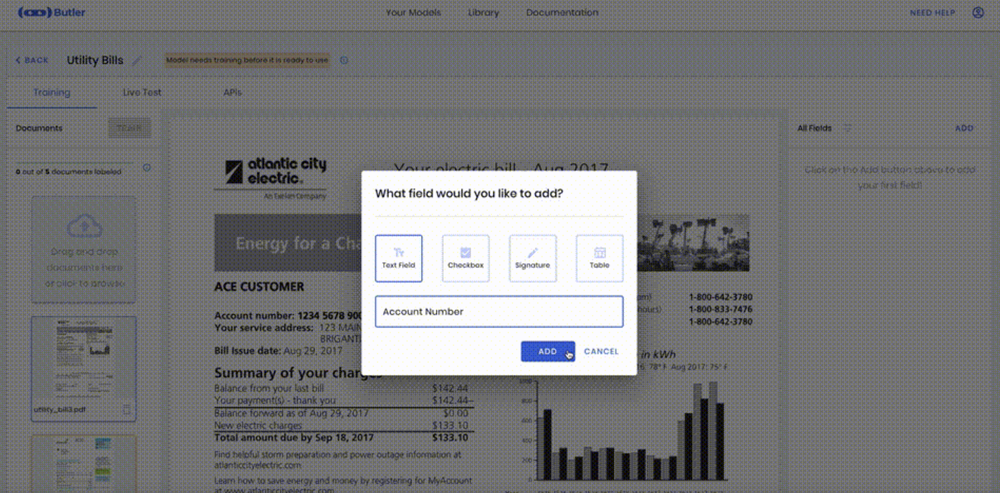The height and width of the screenshot is (493, 1000).
Task: Click ADD in the All Fields panel
Action: 964,128
